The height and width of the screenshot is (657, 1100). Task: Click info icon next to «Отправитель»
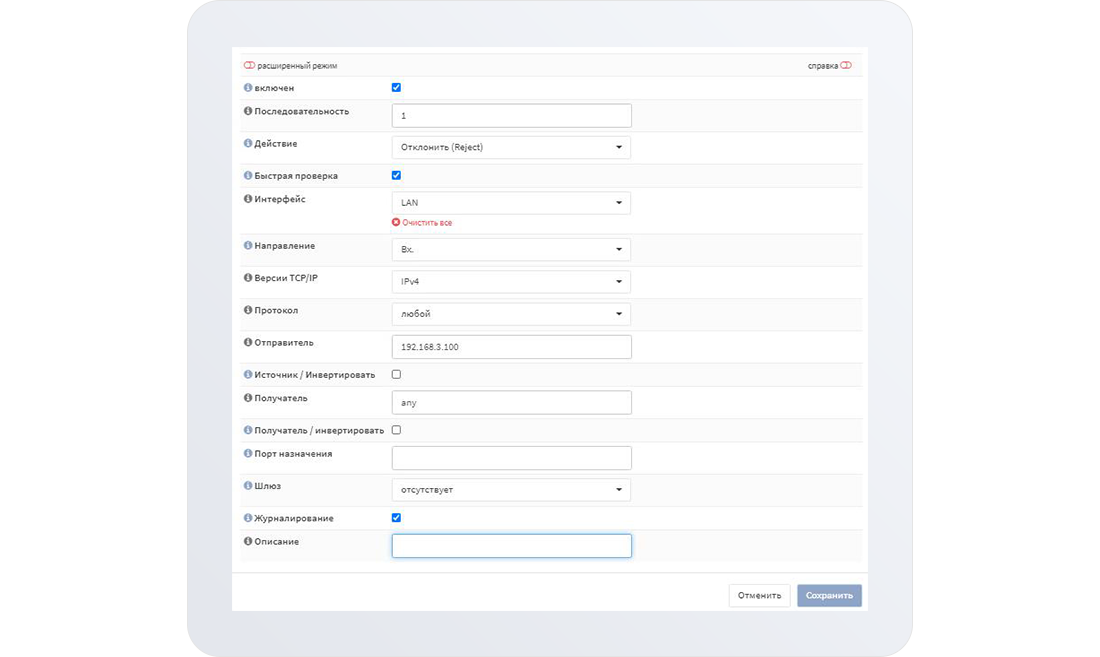pos(248,342)
